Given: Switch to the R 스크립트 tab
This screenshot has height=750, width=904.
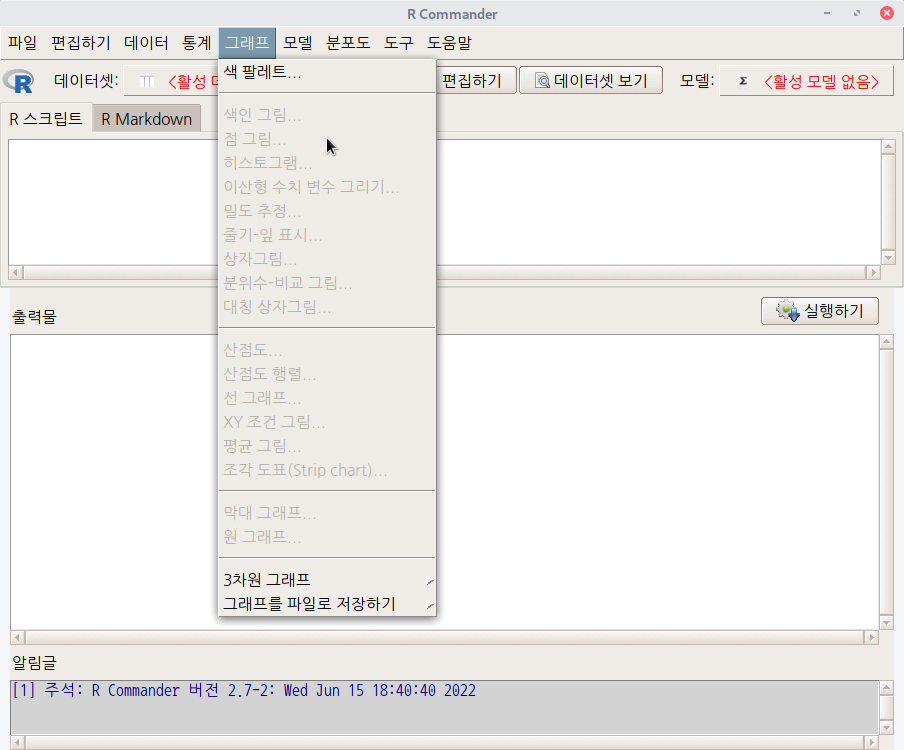Looking at the screenshot, I should point(46,119).
